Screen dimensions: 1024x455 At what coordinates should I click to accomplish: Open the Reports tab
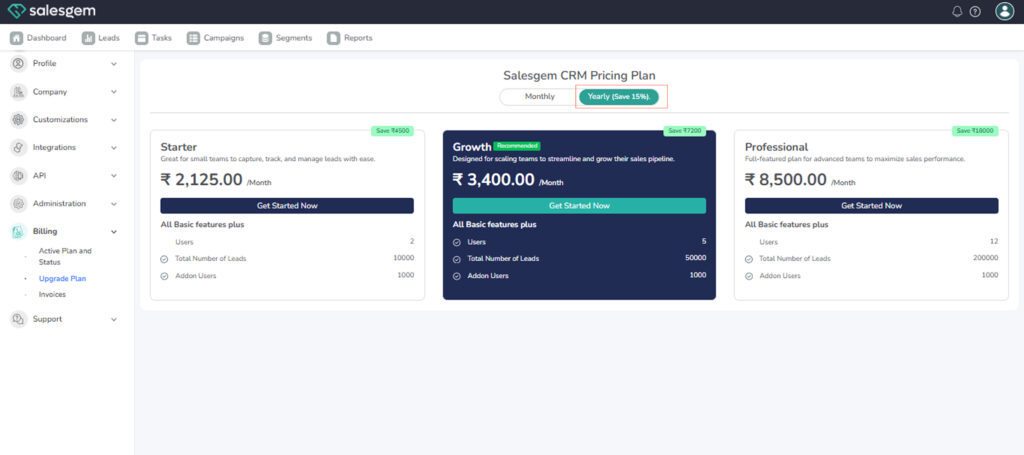(350, 38)
